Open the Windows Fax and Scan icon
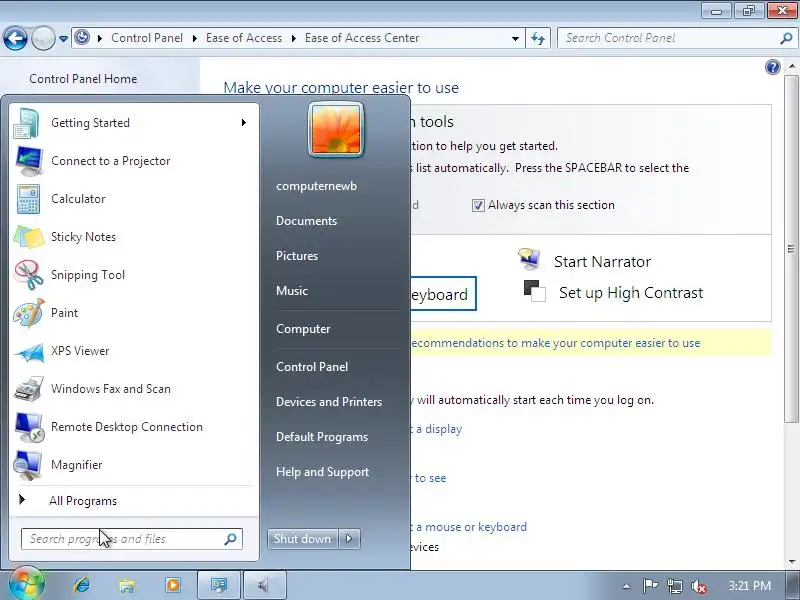The height and width of the screenshot is (600, 800). pos(29,389)
